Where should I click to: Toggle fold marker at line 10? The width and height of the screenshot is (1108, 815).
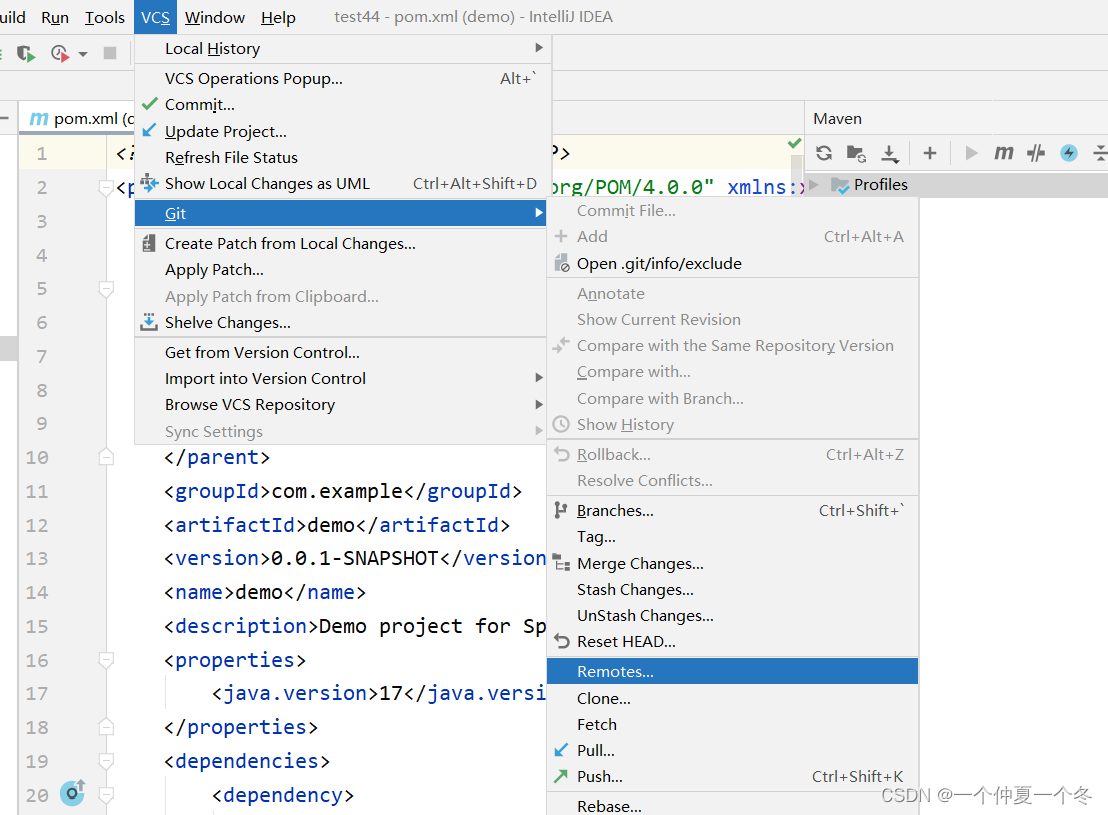point(106,457)
